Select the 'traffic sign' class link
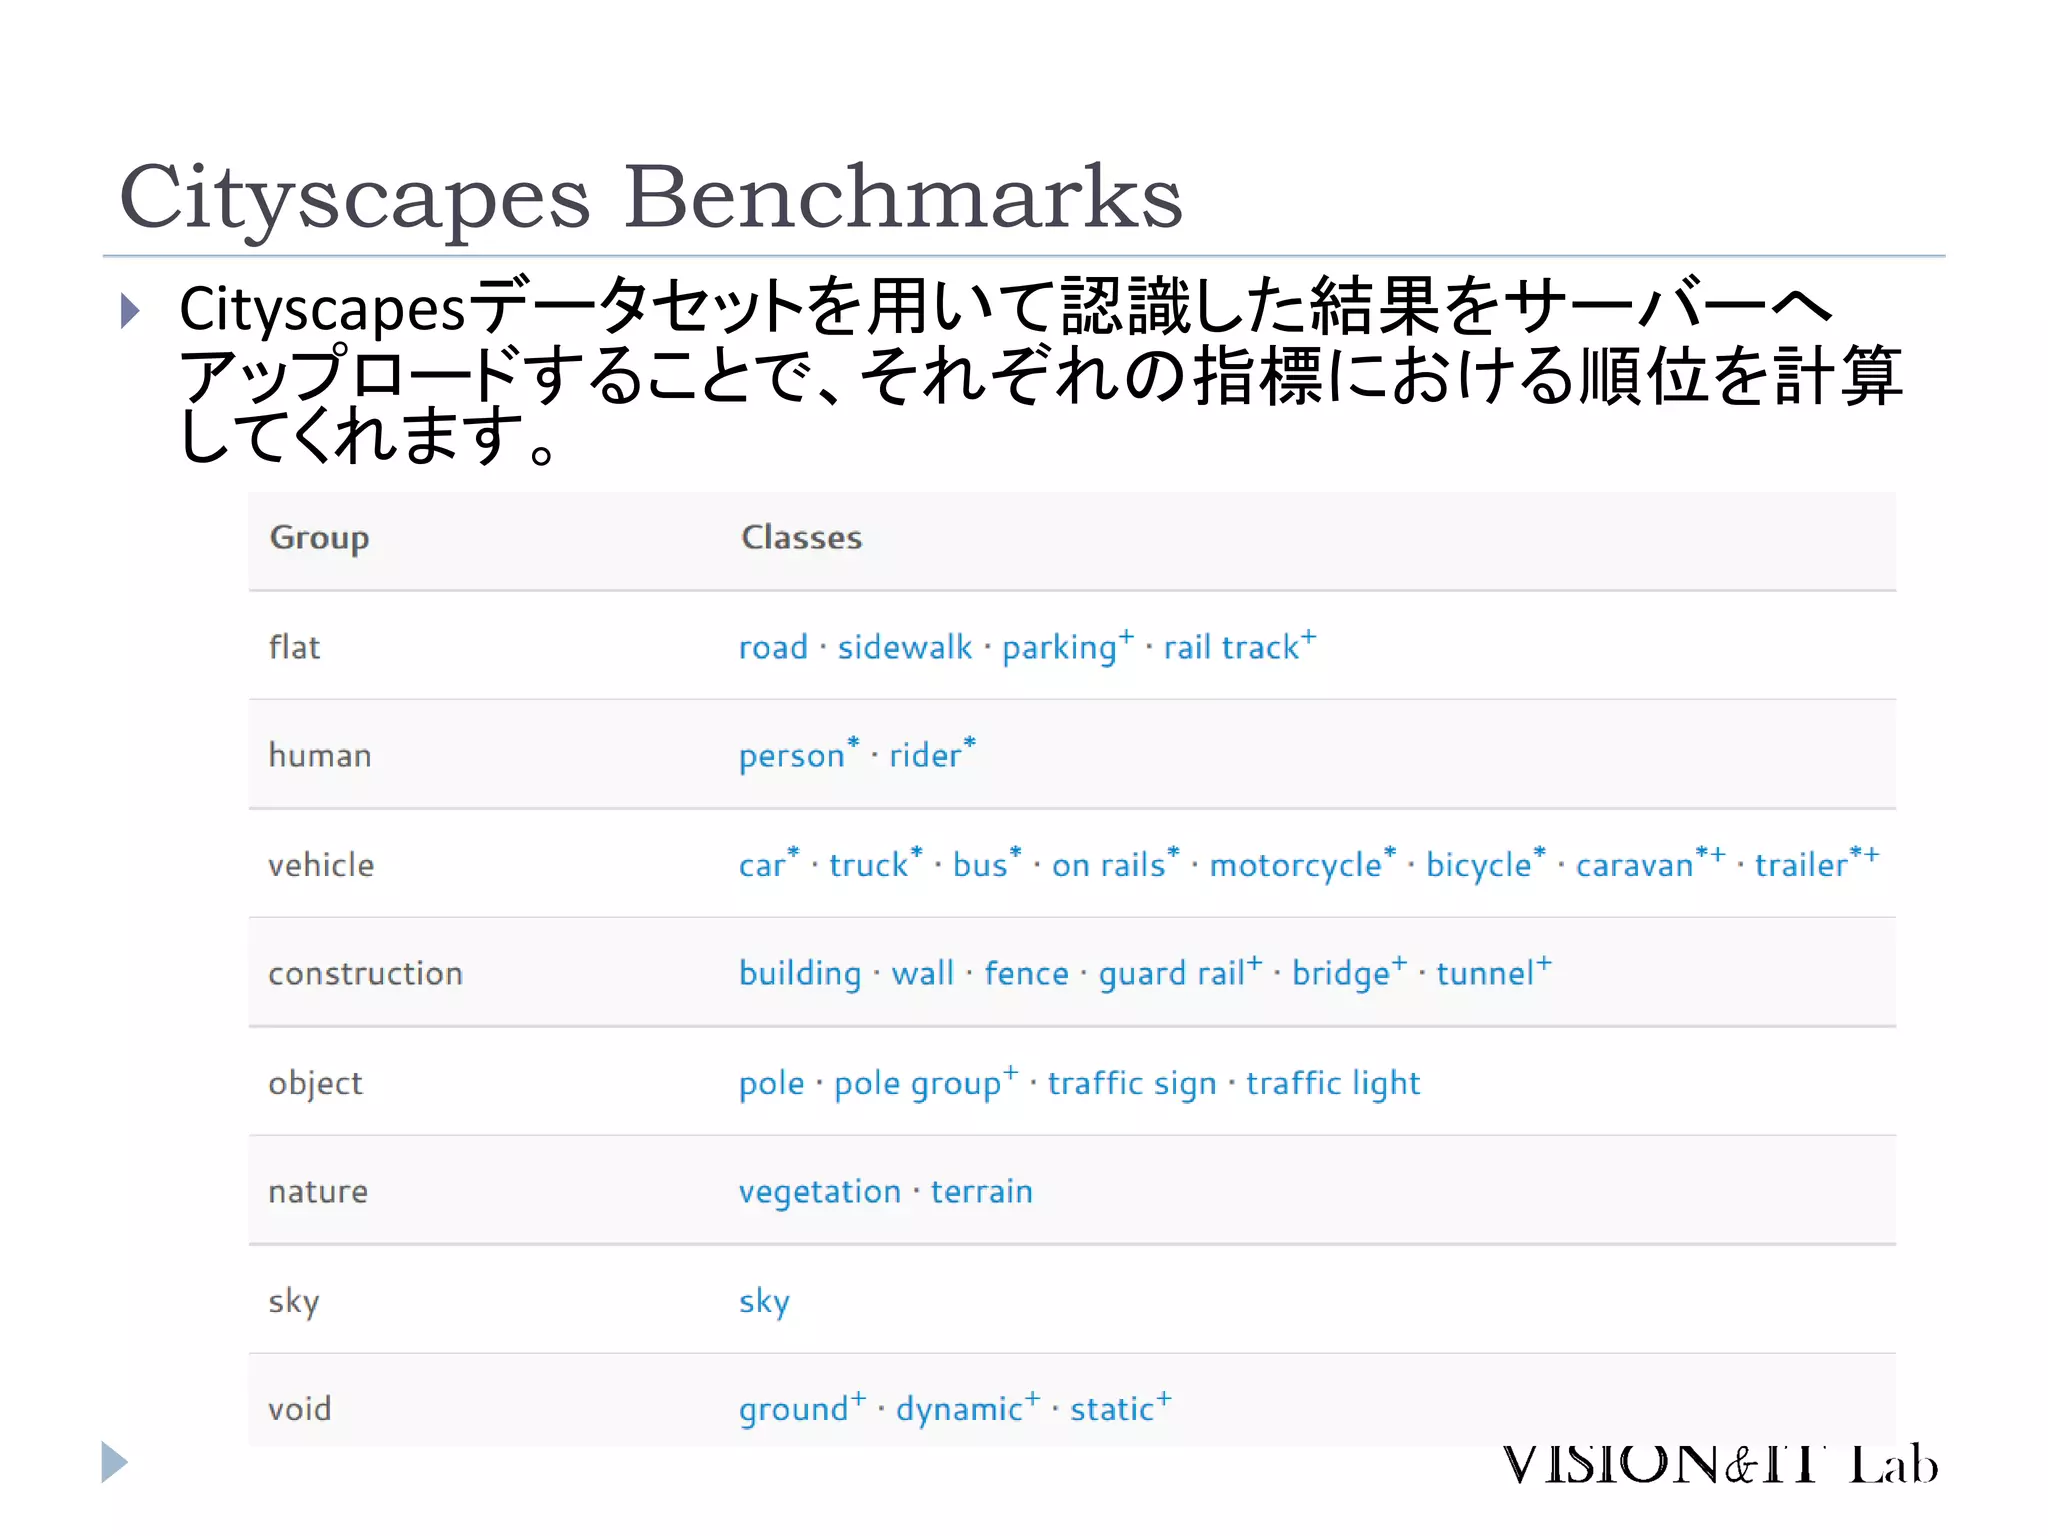 coord(1132,1083)
